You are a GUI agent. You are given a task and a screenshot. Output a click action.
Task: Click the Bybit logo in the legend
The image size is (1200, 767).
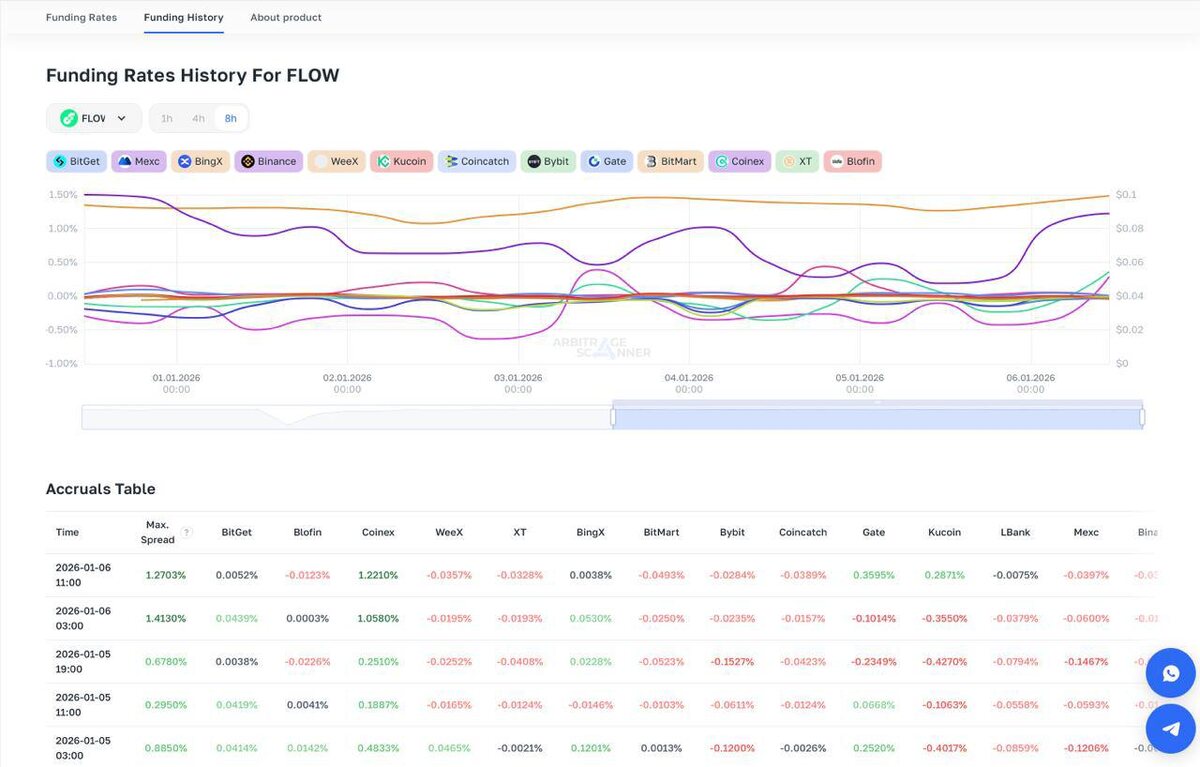(534, 161)
